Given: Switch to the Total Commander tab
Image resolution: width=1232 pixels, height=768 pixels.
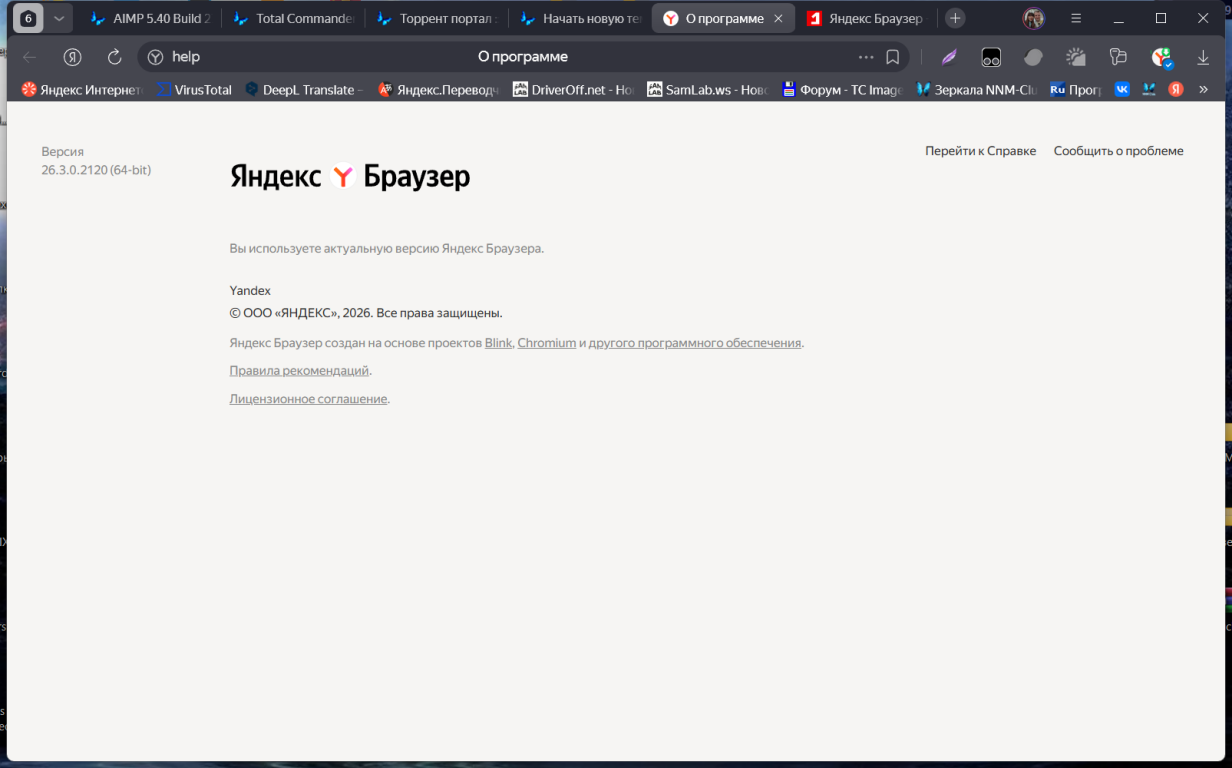Looking at the screenshot, I should pyautogui.click(x=293, y=18).
